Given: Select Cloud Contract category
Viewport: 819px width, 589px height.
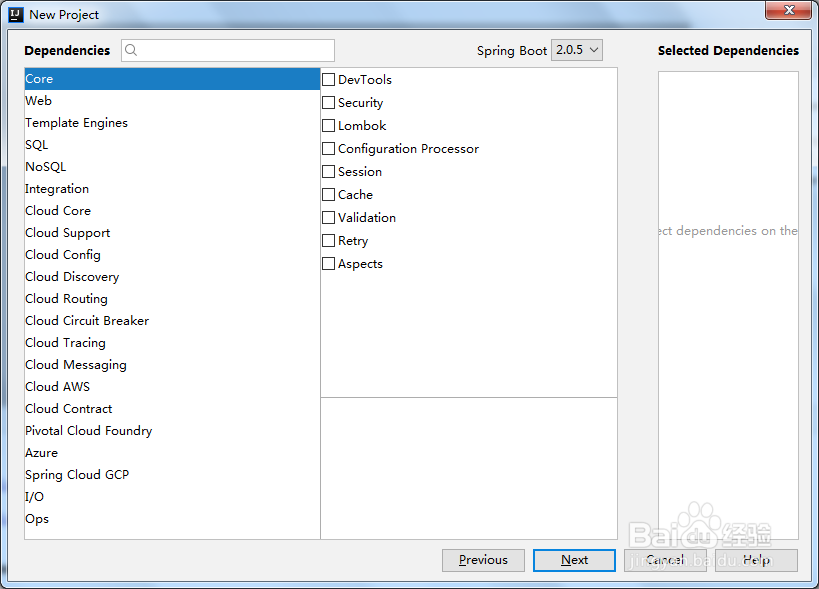Looking at the screenshot, I should pyautogui.click(x=172, y=408).
